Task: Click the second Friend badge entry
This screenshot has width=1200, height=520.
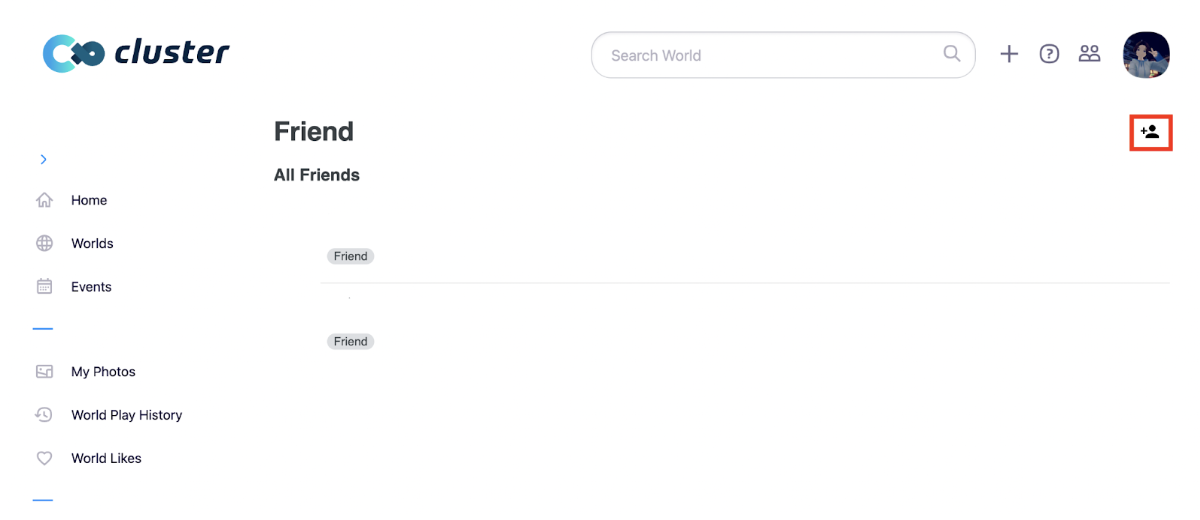Action: click(350, 341)
